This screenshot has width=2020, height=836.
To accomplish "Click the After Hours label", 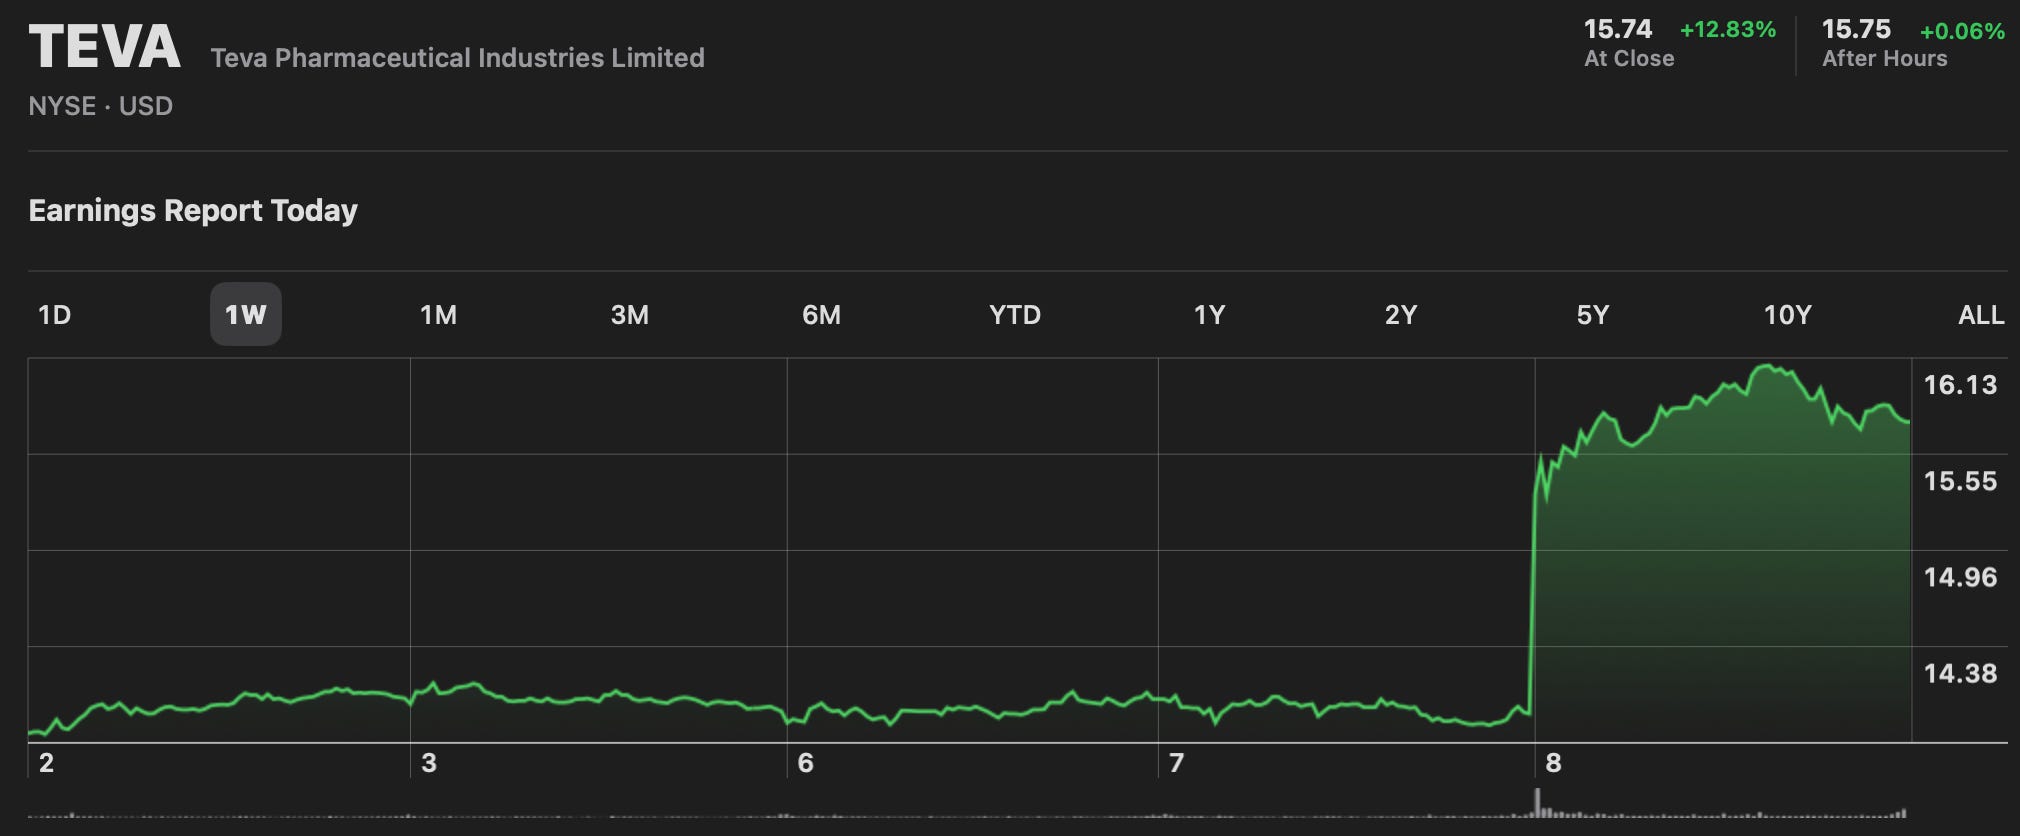I will point(1885,59).
